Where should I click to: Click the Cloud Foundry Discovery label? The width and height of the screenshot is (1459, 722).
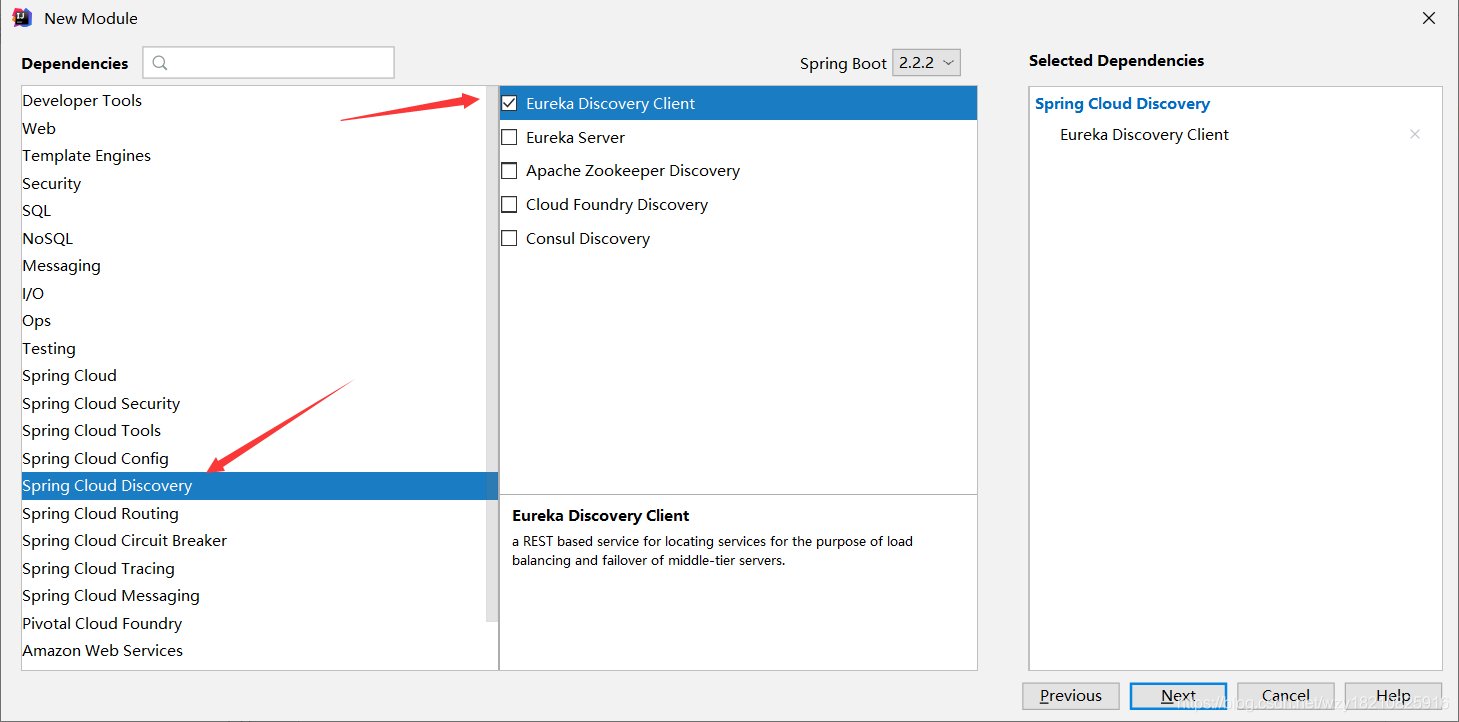click(x=617, y=204)
